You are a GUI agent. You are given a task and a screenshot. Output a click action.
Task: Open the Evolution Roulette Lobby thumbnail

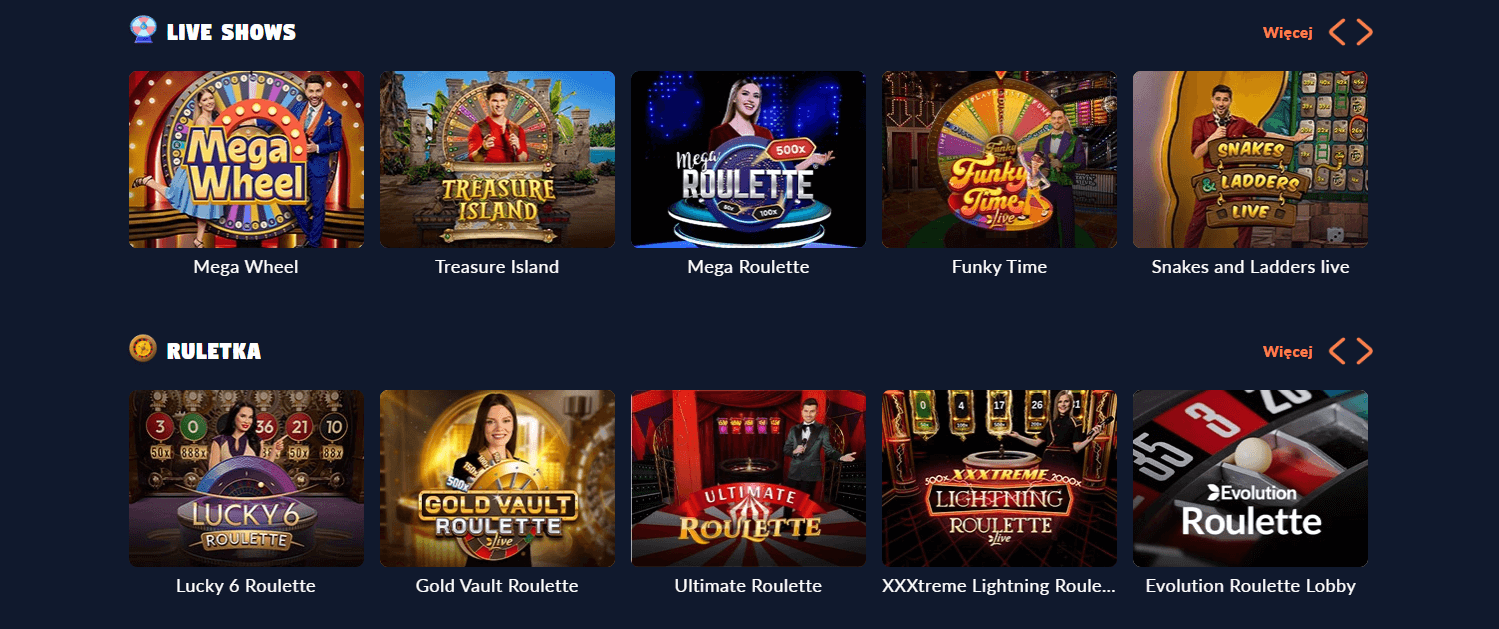tap(1250, 478)
